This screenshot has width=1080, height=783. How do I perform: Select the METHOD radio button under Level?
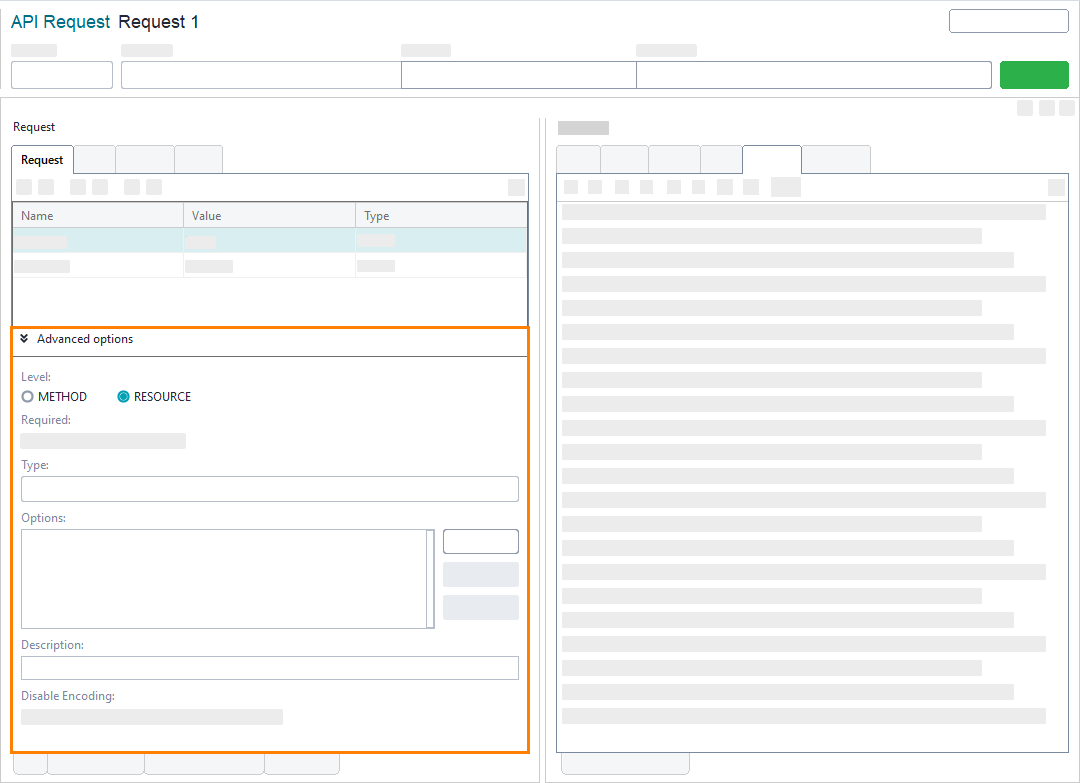tap(27, 396)
